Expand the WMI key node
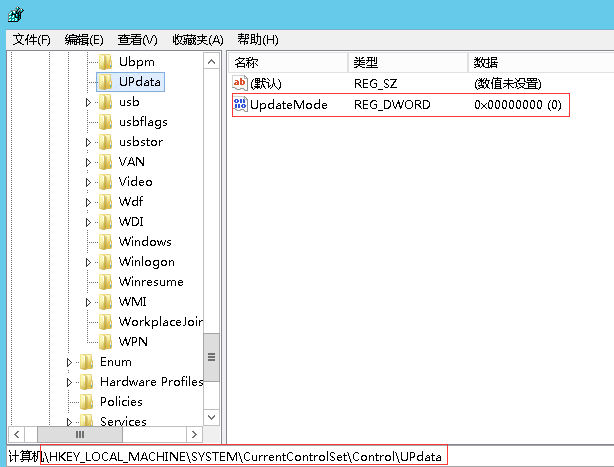614x467 pixels. tap(89, 302)
